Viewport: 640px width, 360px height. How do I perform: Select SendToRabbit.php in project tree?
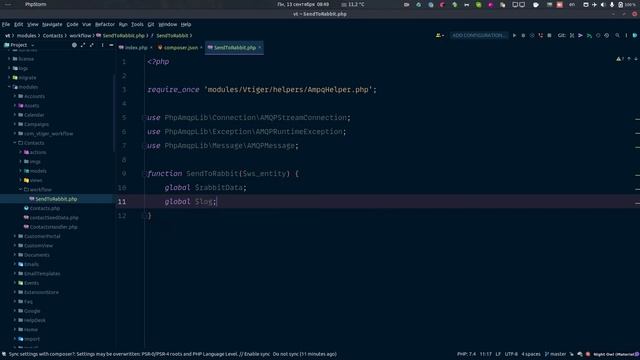click(x=56, y=199)
